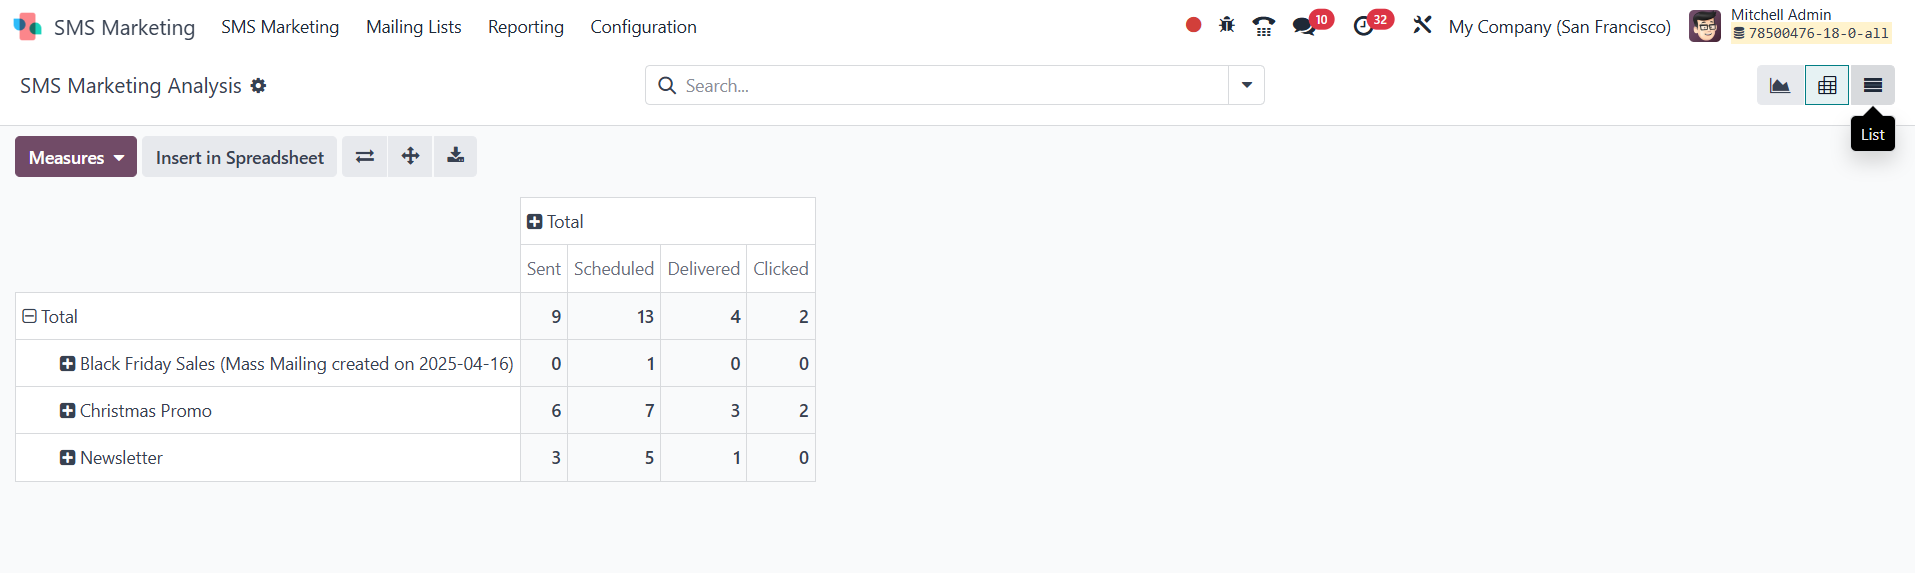Viewport: 1915px width, 573px height.
Task: Switch to the graph view
Action: [x=1780, y=86]
